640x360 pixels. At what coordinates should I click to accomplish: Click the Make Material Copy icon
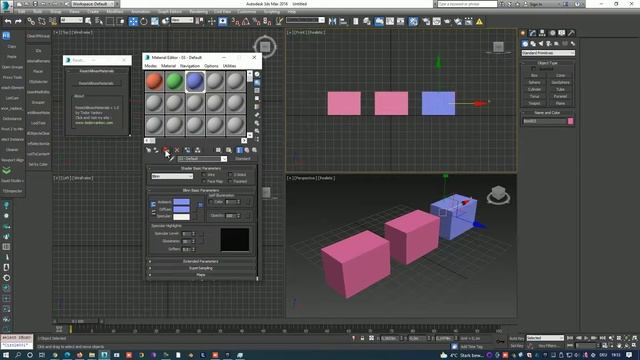[187, 150]
